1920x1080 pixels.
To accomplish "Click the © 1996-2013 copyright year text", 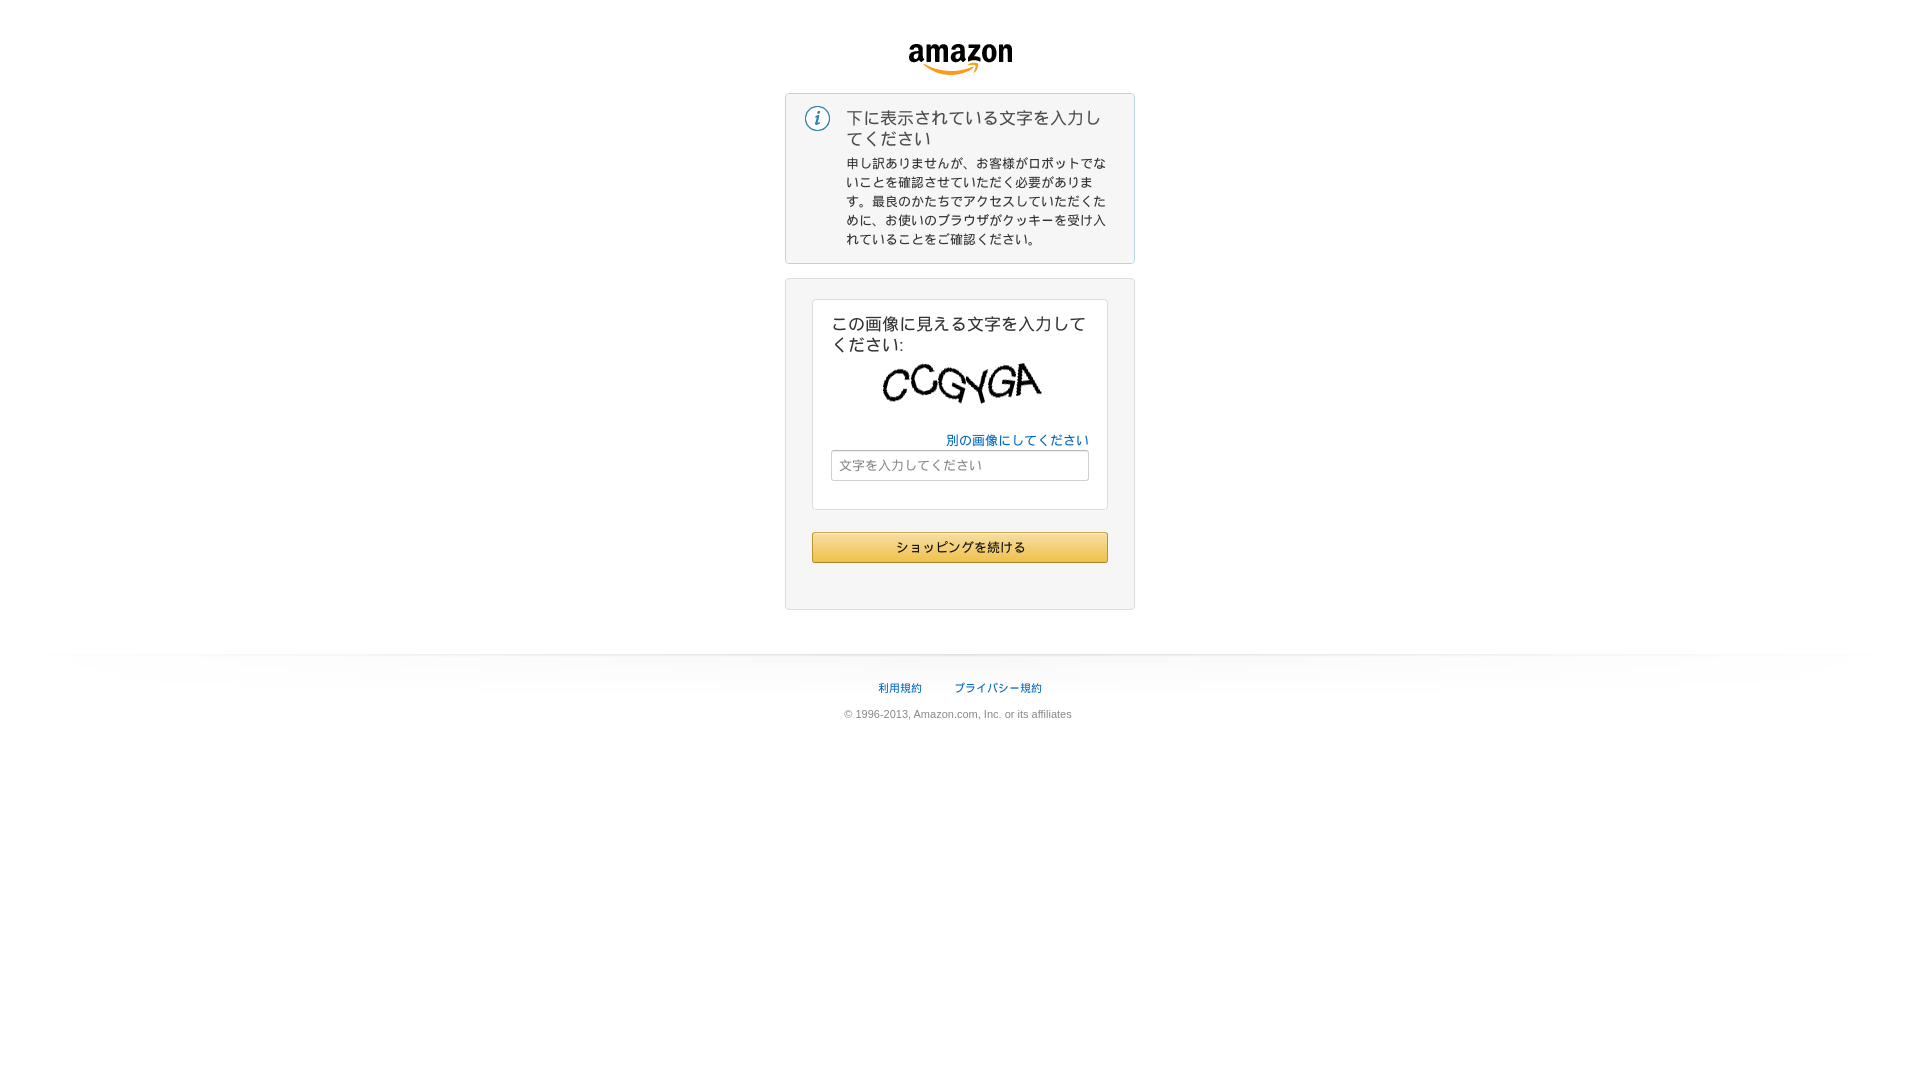I will (x=876, y=714).
